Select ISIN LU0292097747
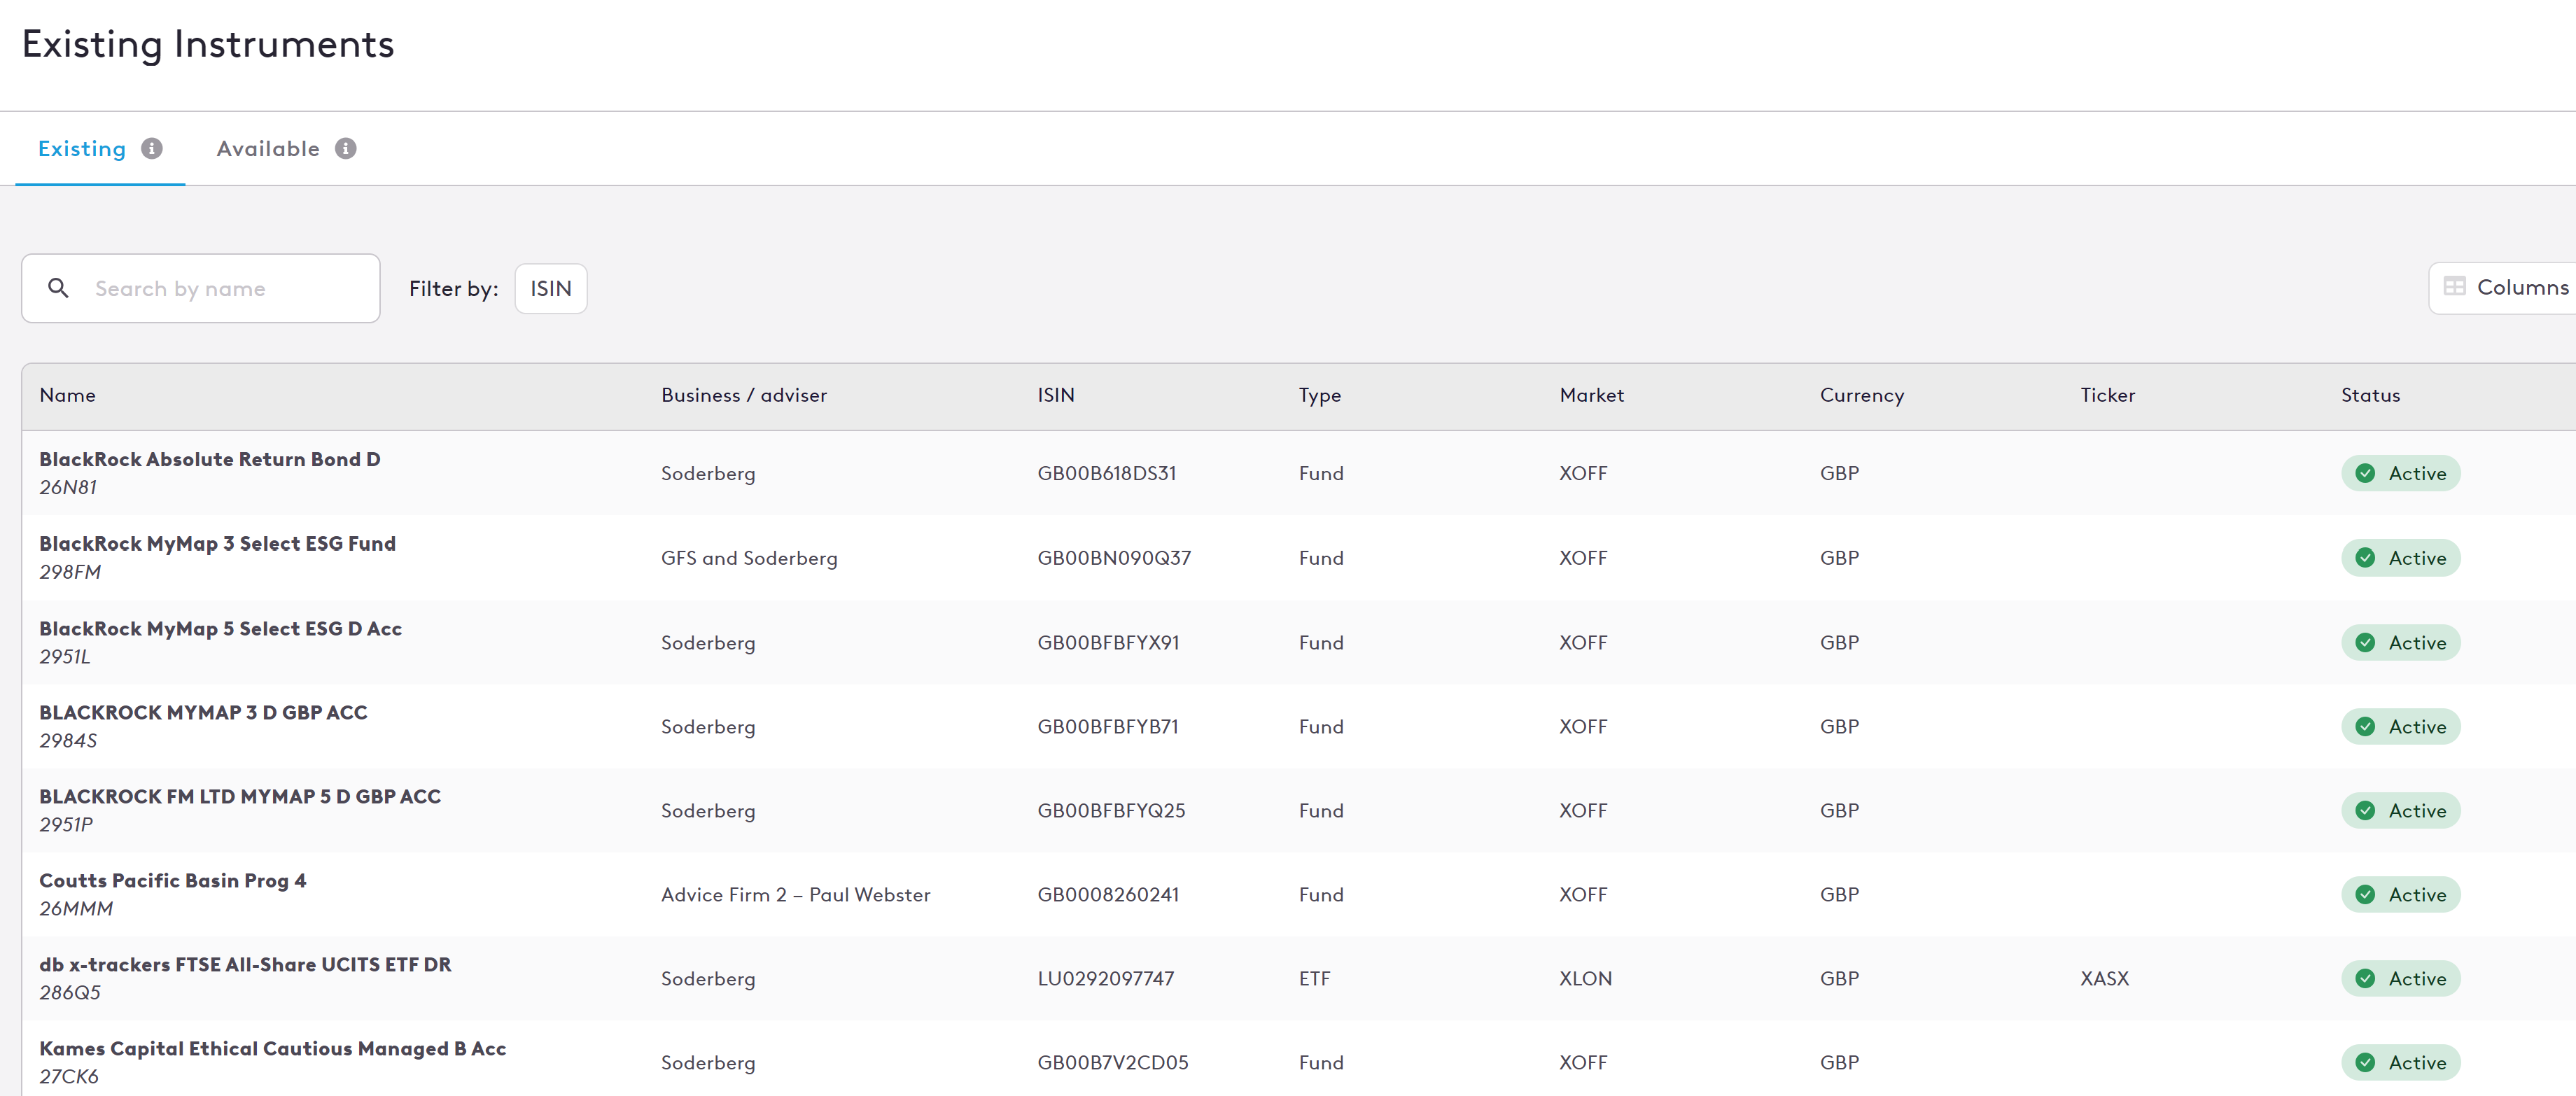Viewport: 2576px width, 1096px height. 1106,979
